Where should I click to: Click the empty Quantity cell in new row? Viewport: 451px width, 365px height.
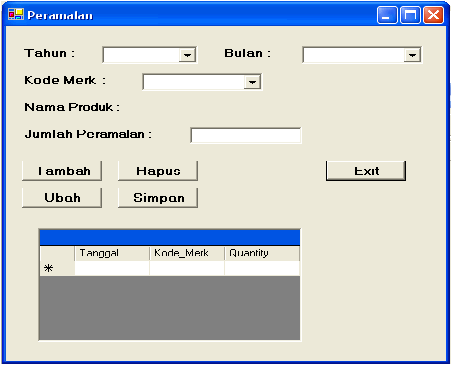pyautogui.click(x=262, y=268)
